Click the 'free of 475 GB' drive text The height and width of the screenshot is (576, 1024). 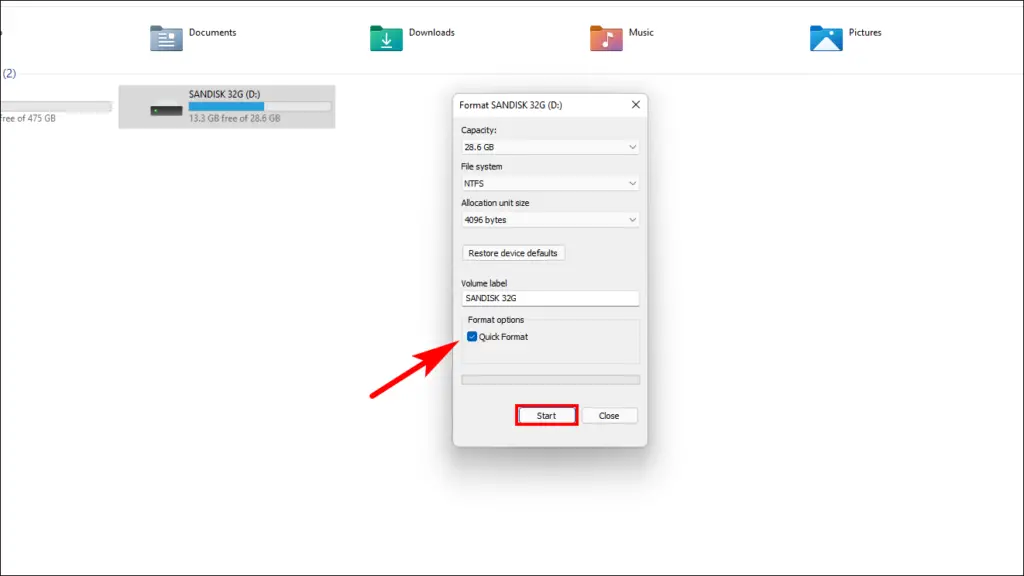click(x=28, y=118)
